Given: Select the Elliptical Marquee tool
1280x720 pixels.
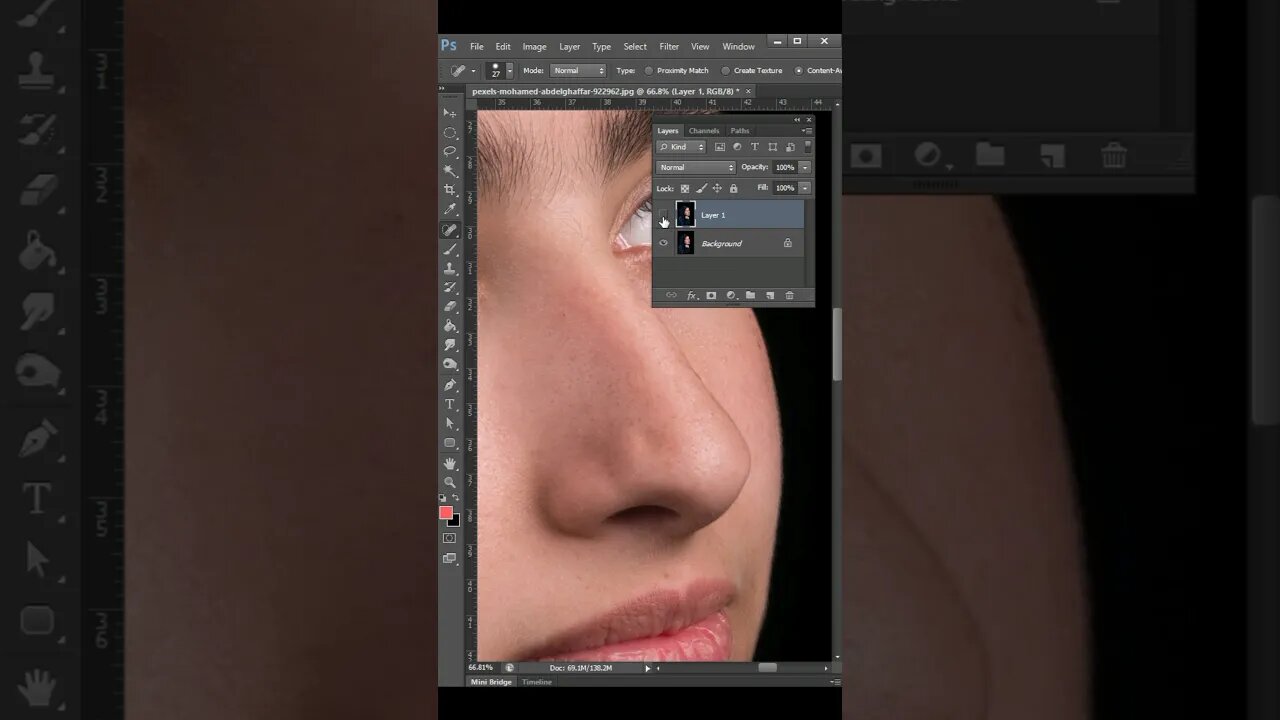Looking at the screenshot, I should click(x=450, y=132).
